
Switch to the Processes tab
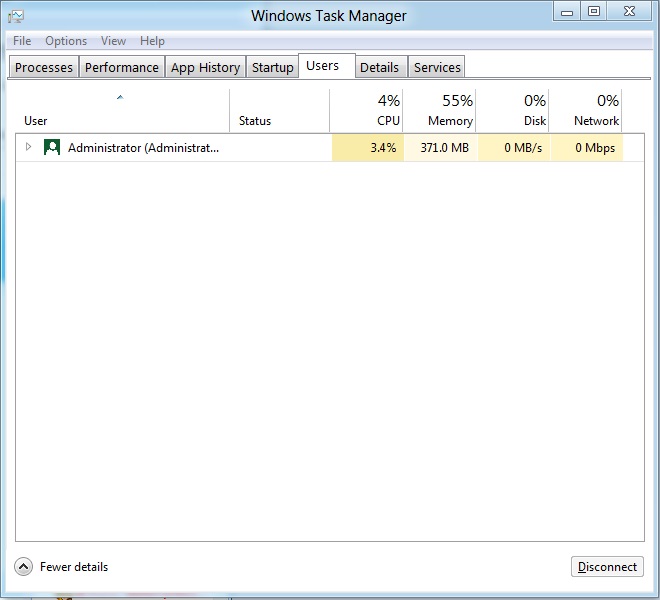tap(44, 67)
